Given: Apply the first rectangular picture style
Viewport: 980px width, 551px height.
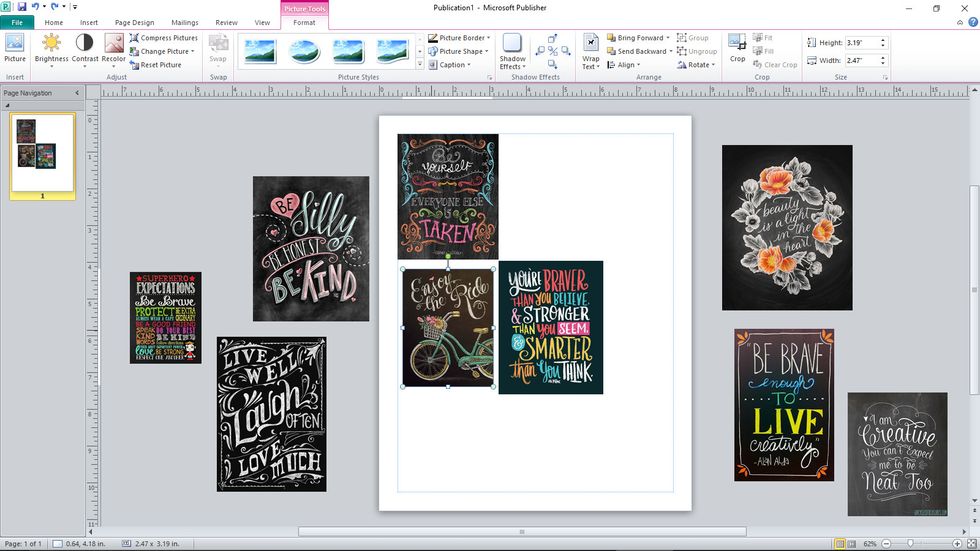Looking at the screenshot, I should (260, 51).
